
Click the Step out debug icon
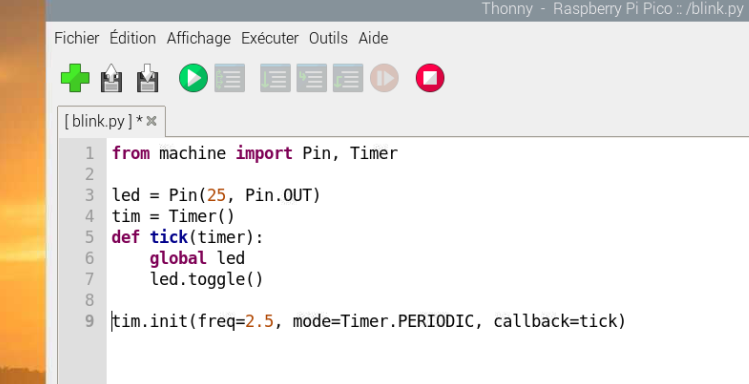pos(348,78)
